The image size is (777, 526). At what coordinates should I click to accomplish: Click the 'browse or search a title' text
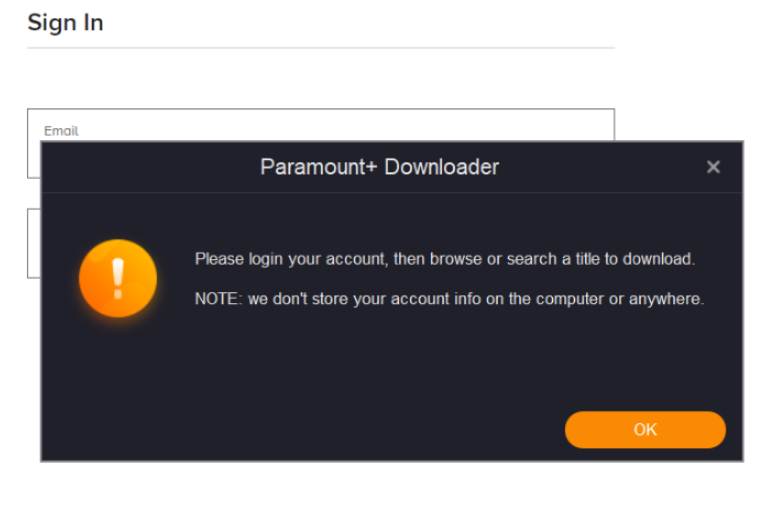point(512,259)
